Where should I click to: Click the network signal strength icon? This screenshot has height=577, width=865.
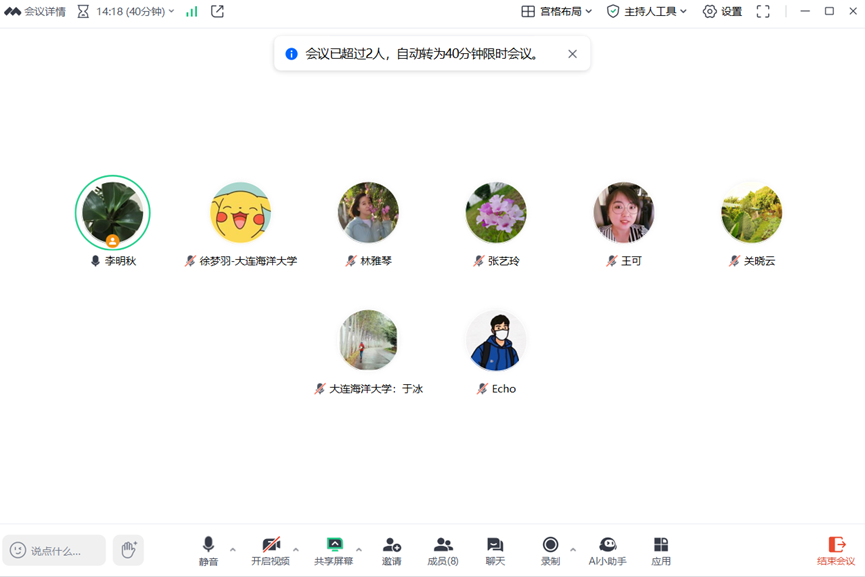[192, 12]
